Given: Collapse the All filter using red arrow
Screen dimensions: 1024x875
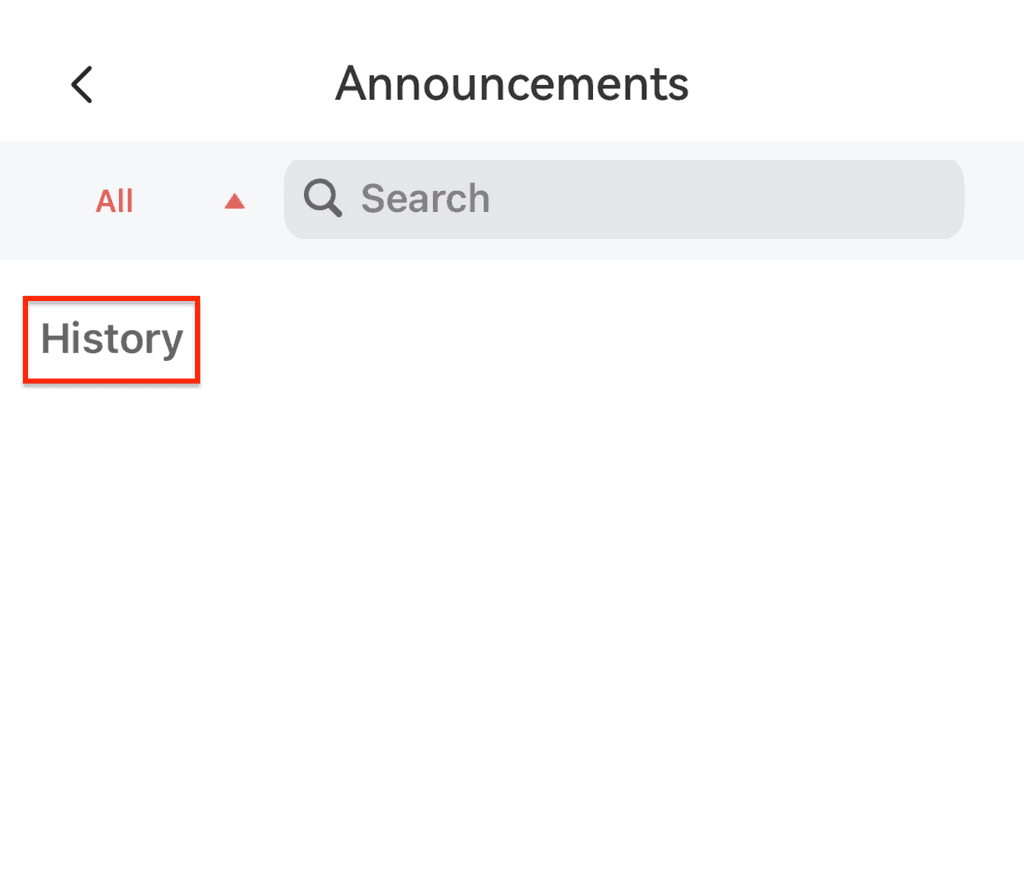Looking at the screenshot, I should pos(235,202).
